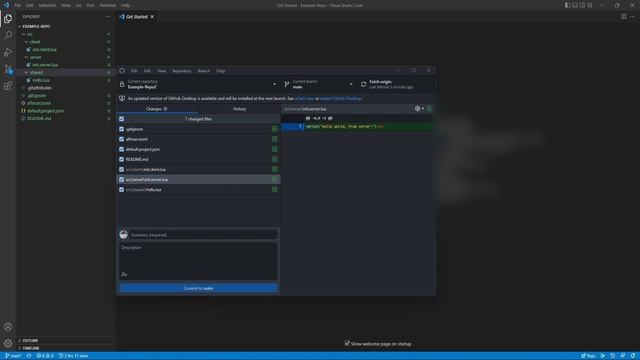Open default.project.json in VS Code Explorer
Image resolution: width=640 pixels, height=360 pixels.
pos(45,111)
